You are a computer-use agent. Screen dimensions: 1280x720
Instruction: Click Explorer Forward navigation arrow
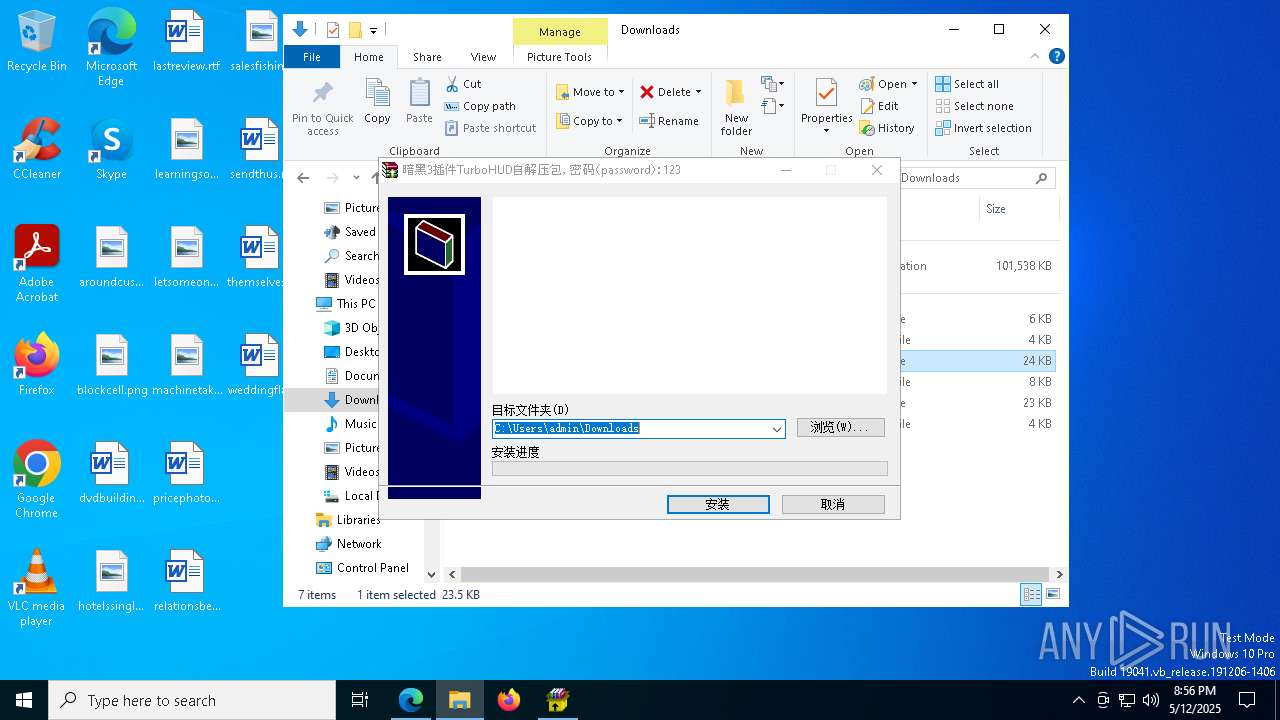coord(333,178)
